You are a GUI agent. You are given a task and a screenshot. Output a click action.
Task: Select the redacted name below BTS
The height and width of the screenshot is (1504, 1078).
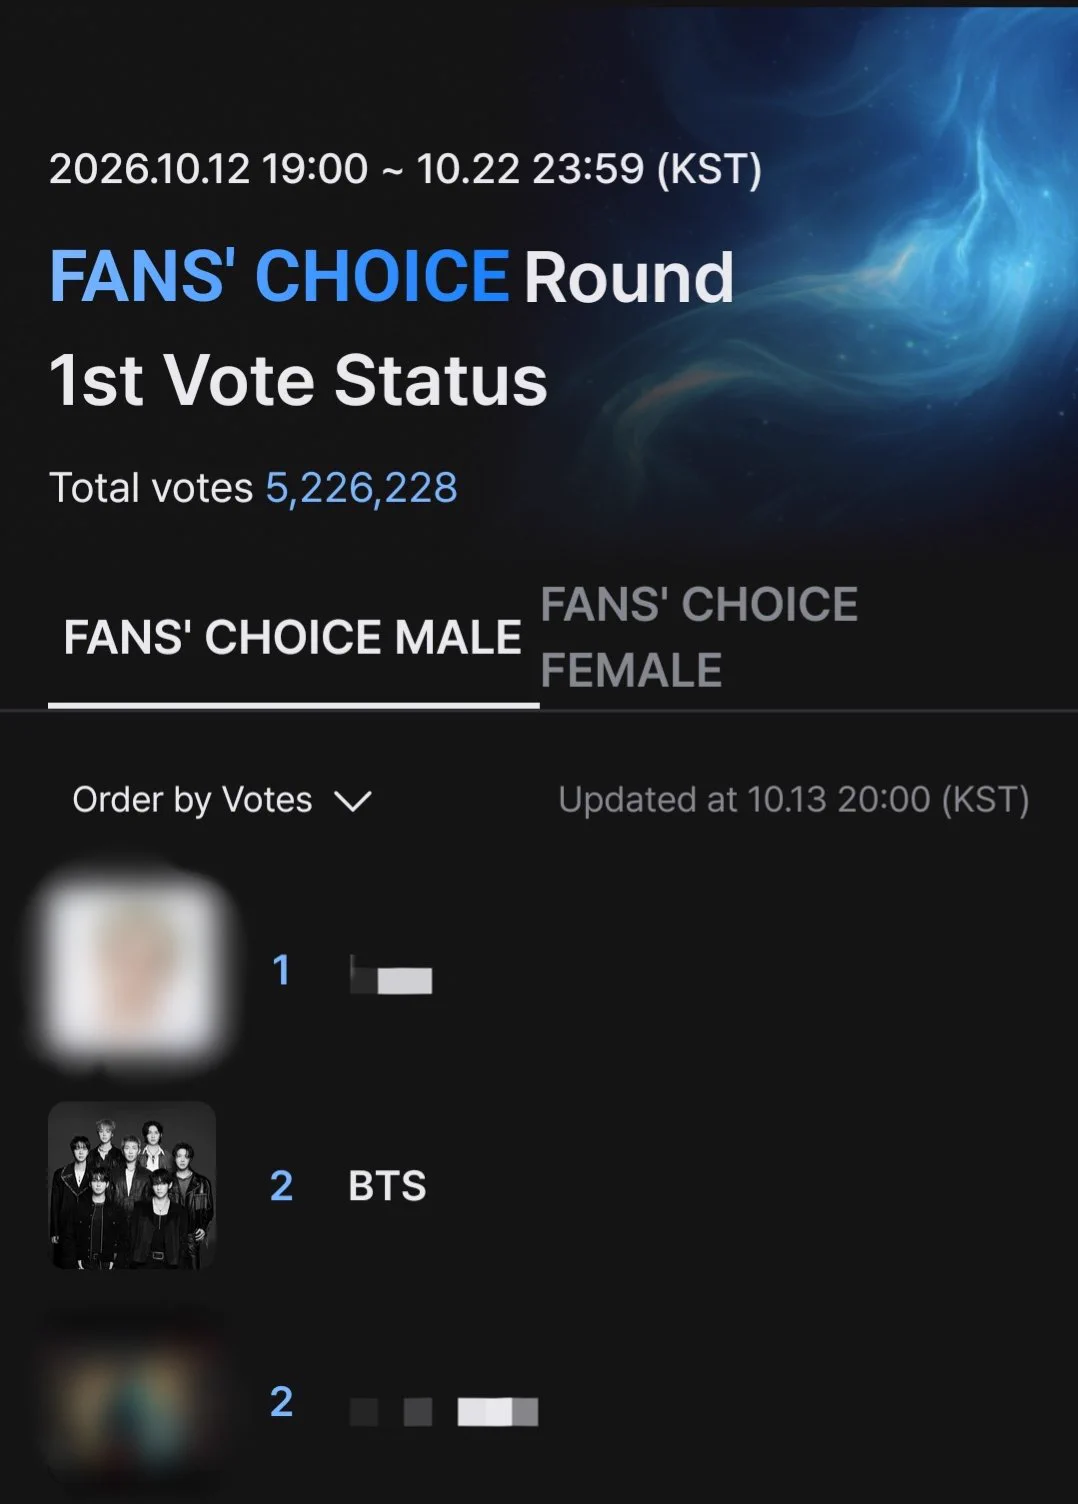click(444, 1412)
